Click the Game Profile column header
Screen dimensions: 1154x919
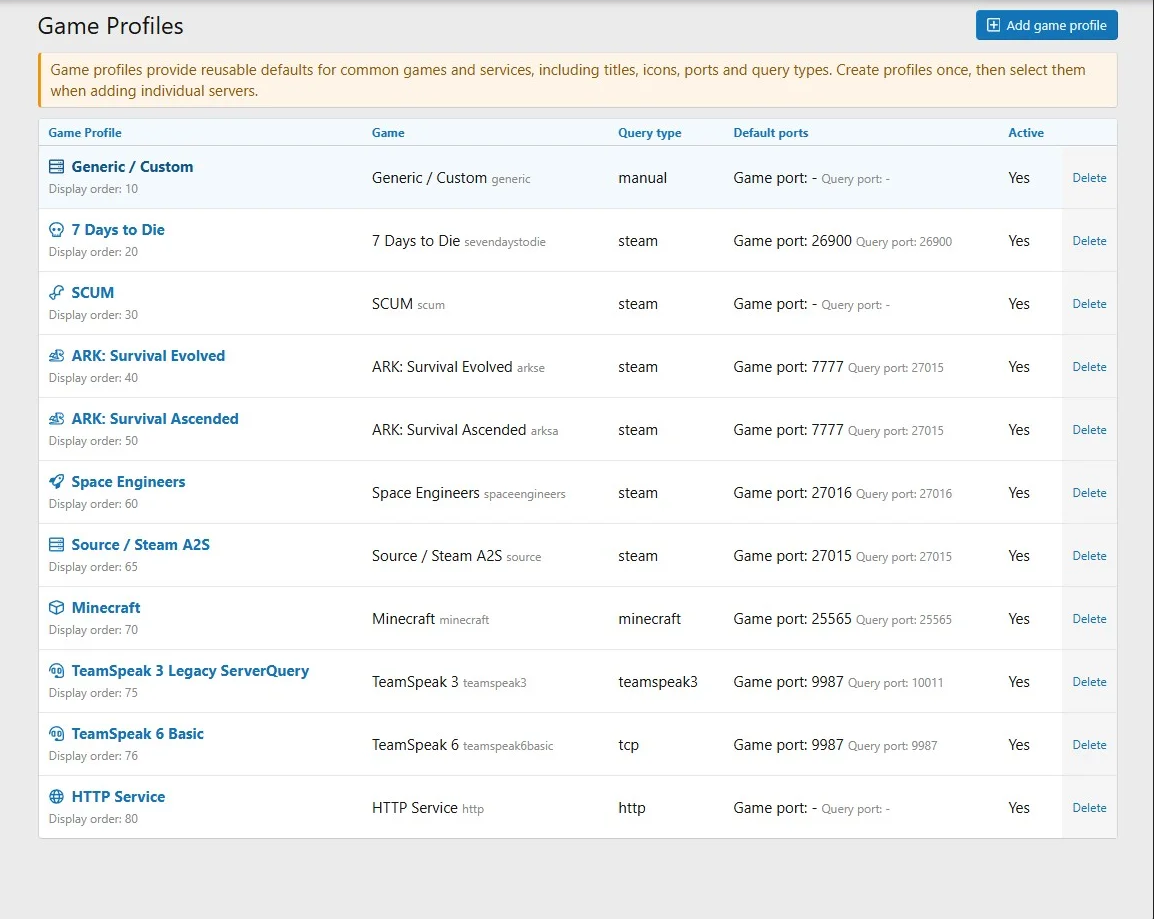click(x=85, y=132)
